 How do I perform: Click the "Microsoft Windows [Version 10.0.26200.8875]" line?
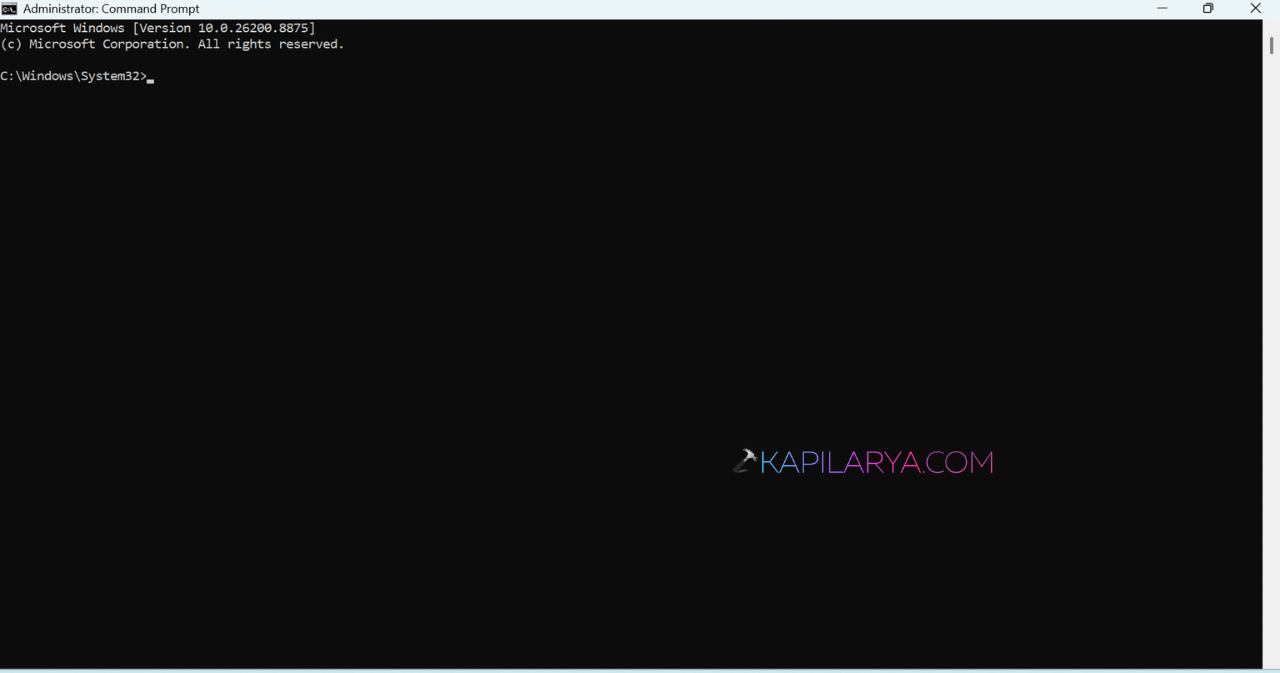tap(158, 28)
